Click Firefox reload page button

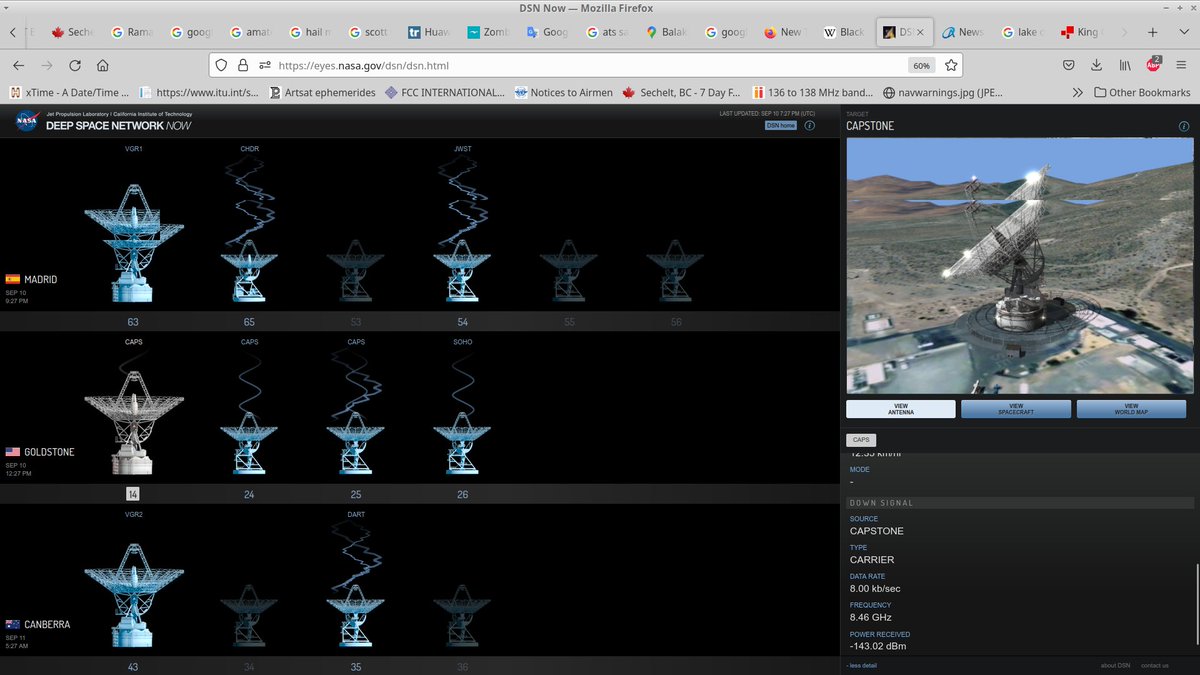pos(75,65)
